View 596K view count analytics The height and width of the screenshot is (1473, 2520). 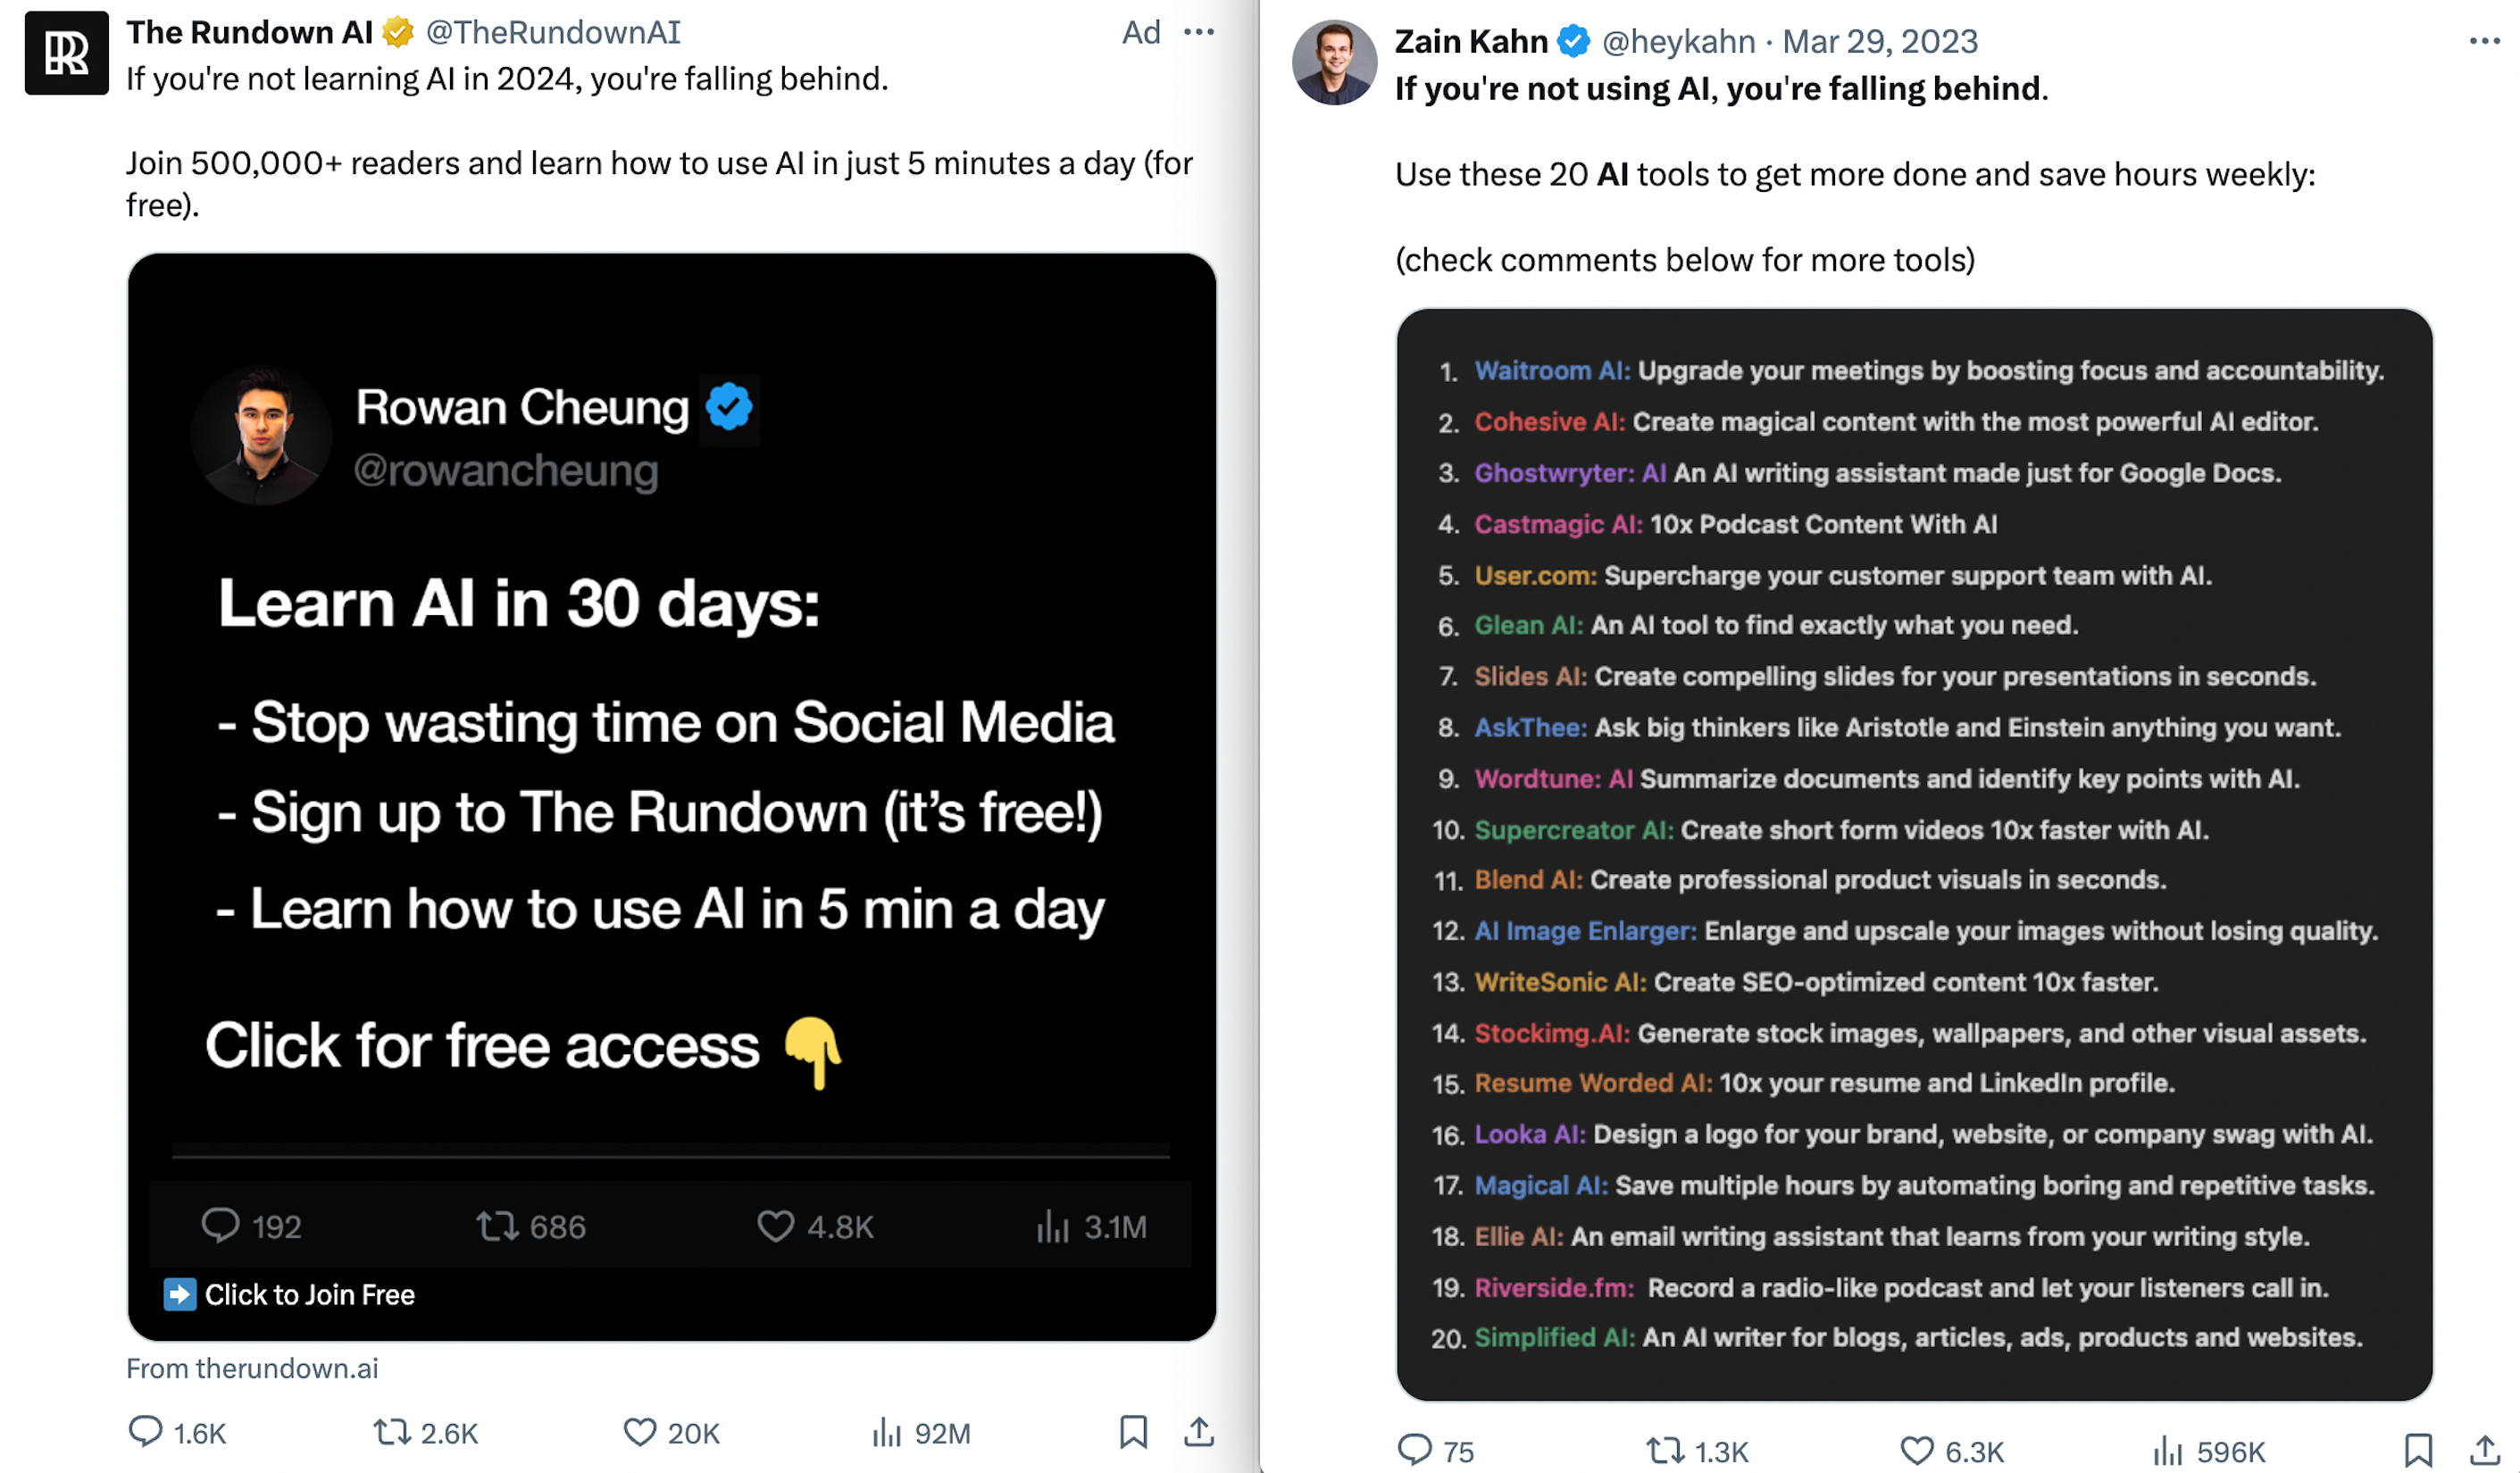[2209, 1451]
